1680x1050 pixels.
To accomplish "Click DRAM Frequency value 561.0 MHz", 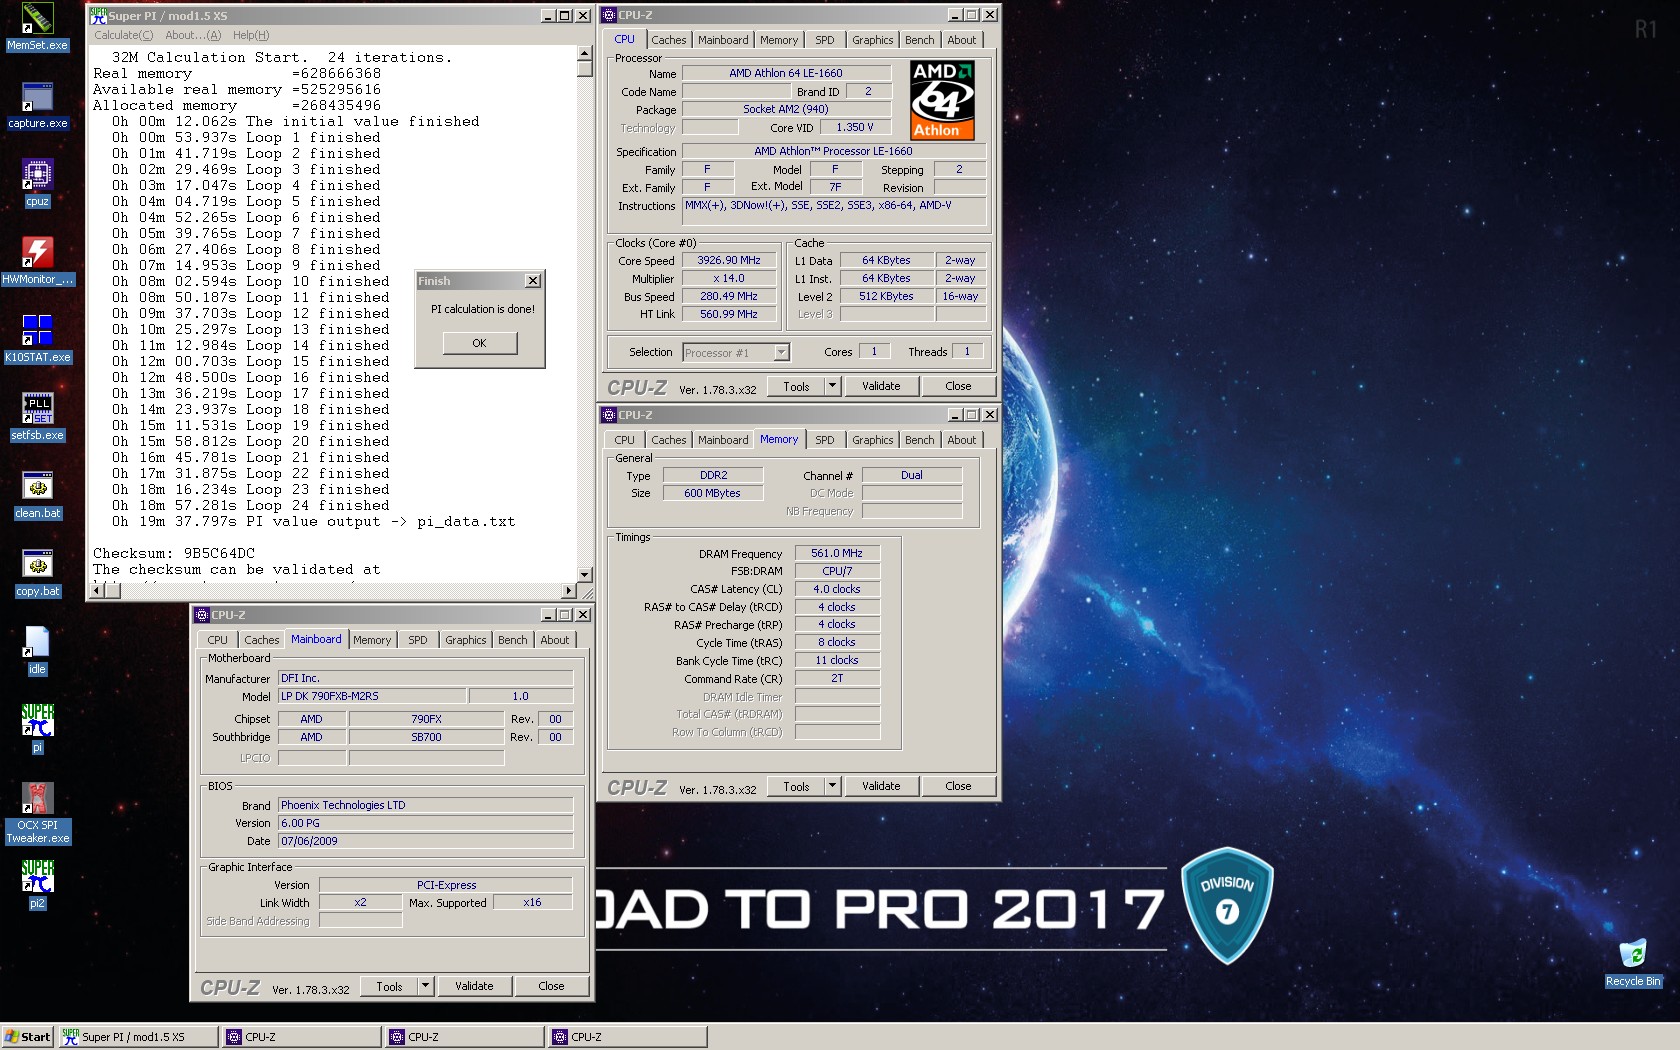I will (837, 553).
